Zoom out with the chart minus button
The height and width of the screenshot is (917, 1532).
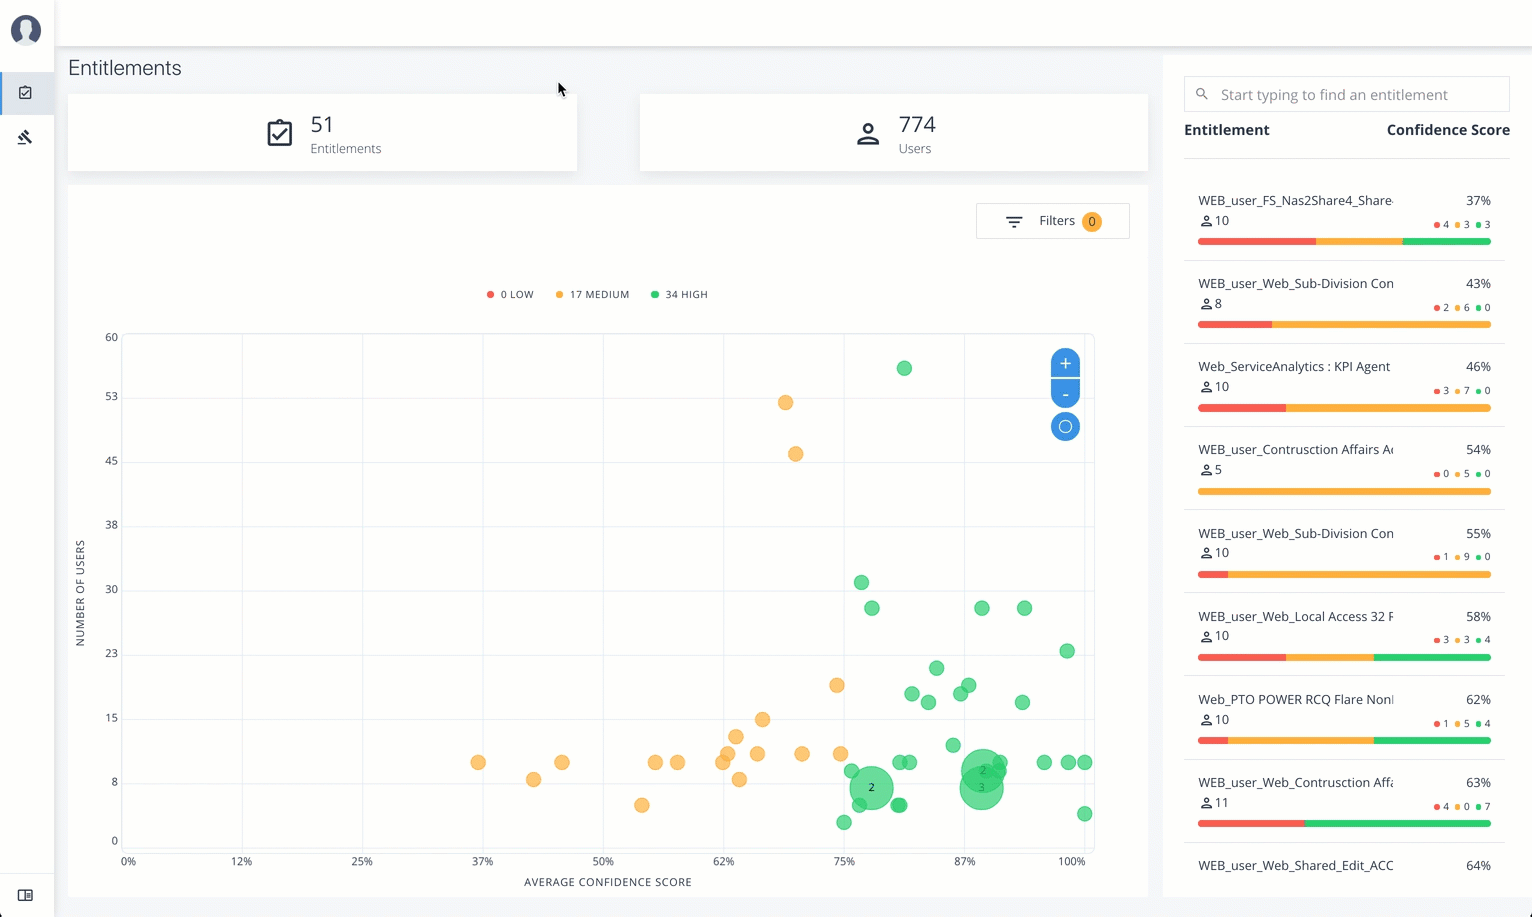point(1065,394)
